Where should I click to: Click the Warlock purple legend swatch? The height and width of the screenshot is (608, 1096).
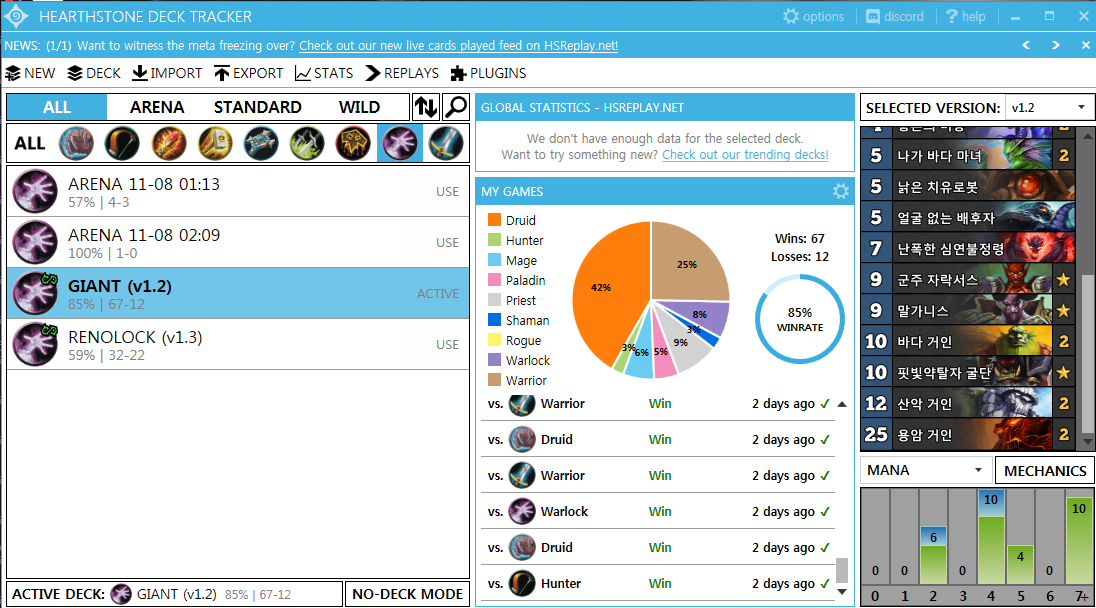click(x=494, y=360)
